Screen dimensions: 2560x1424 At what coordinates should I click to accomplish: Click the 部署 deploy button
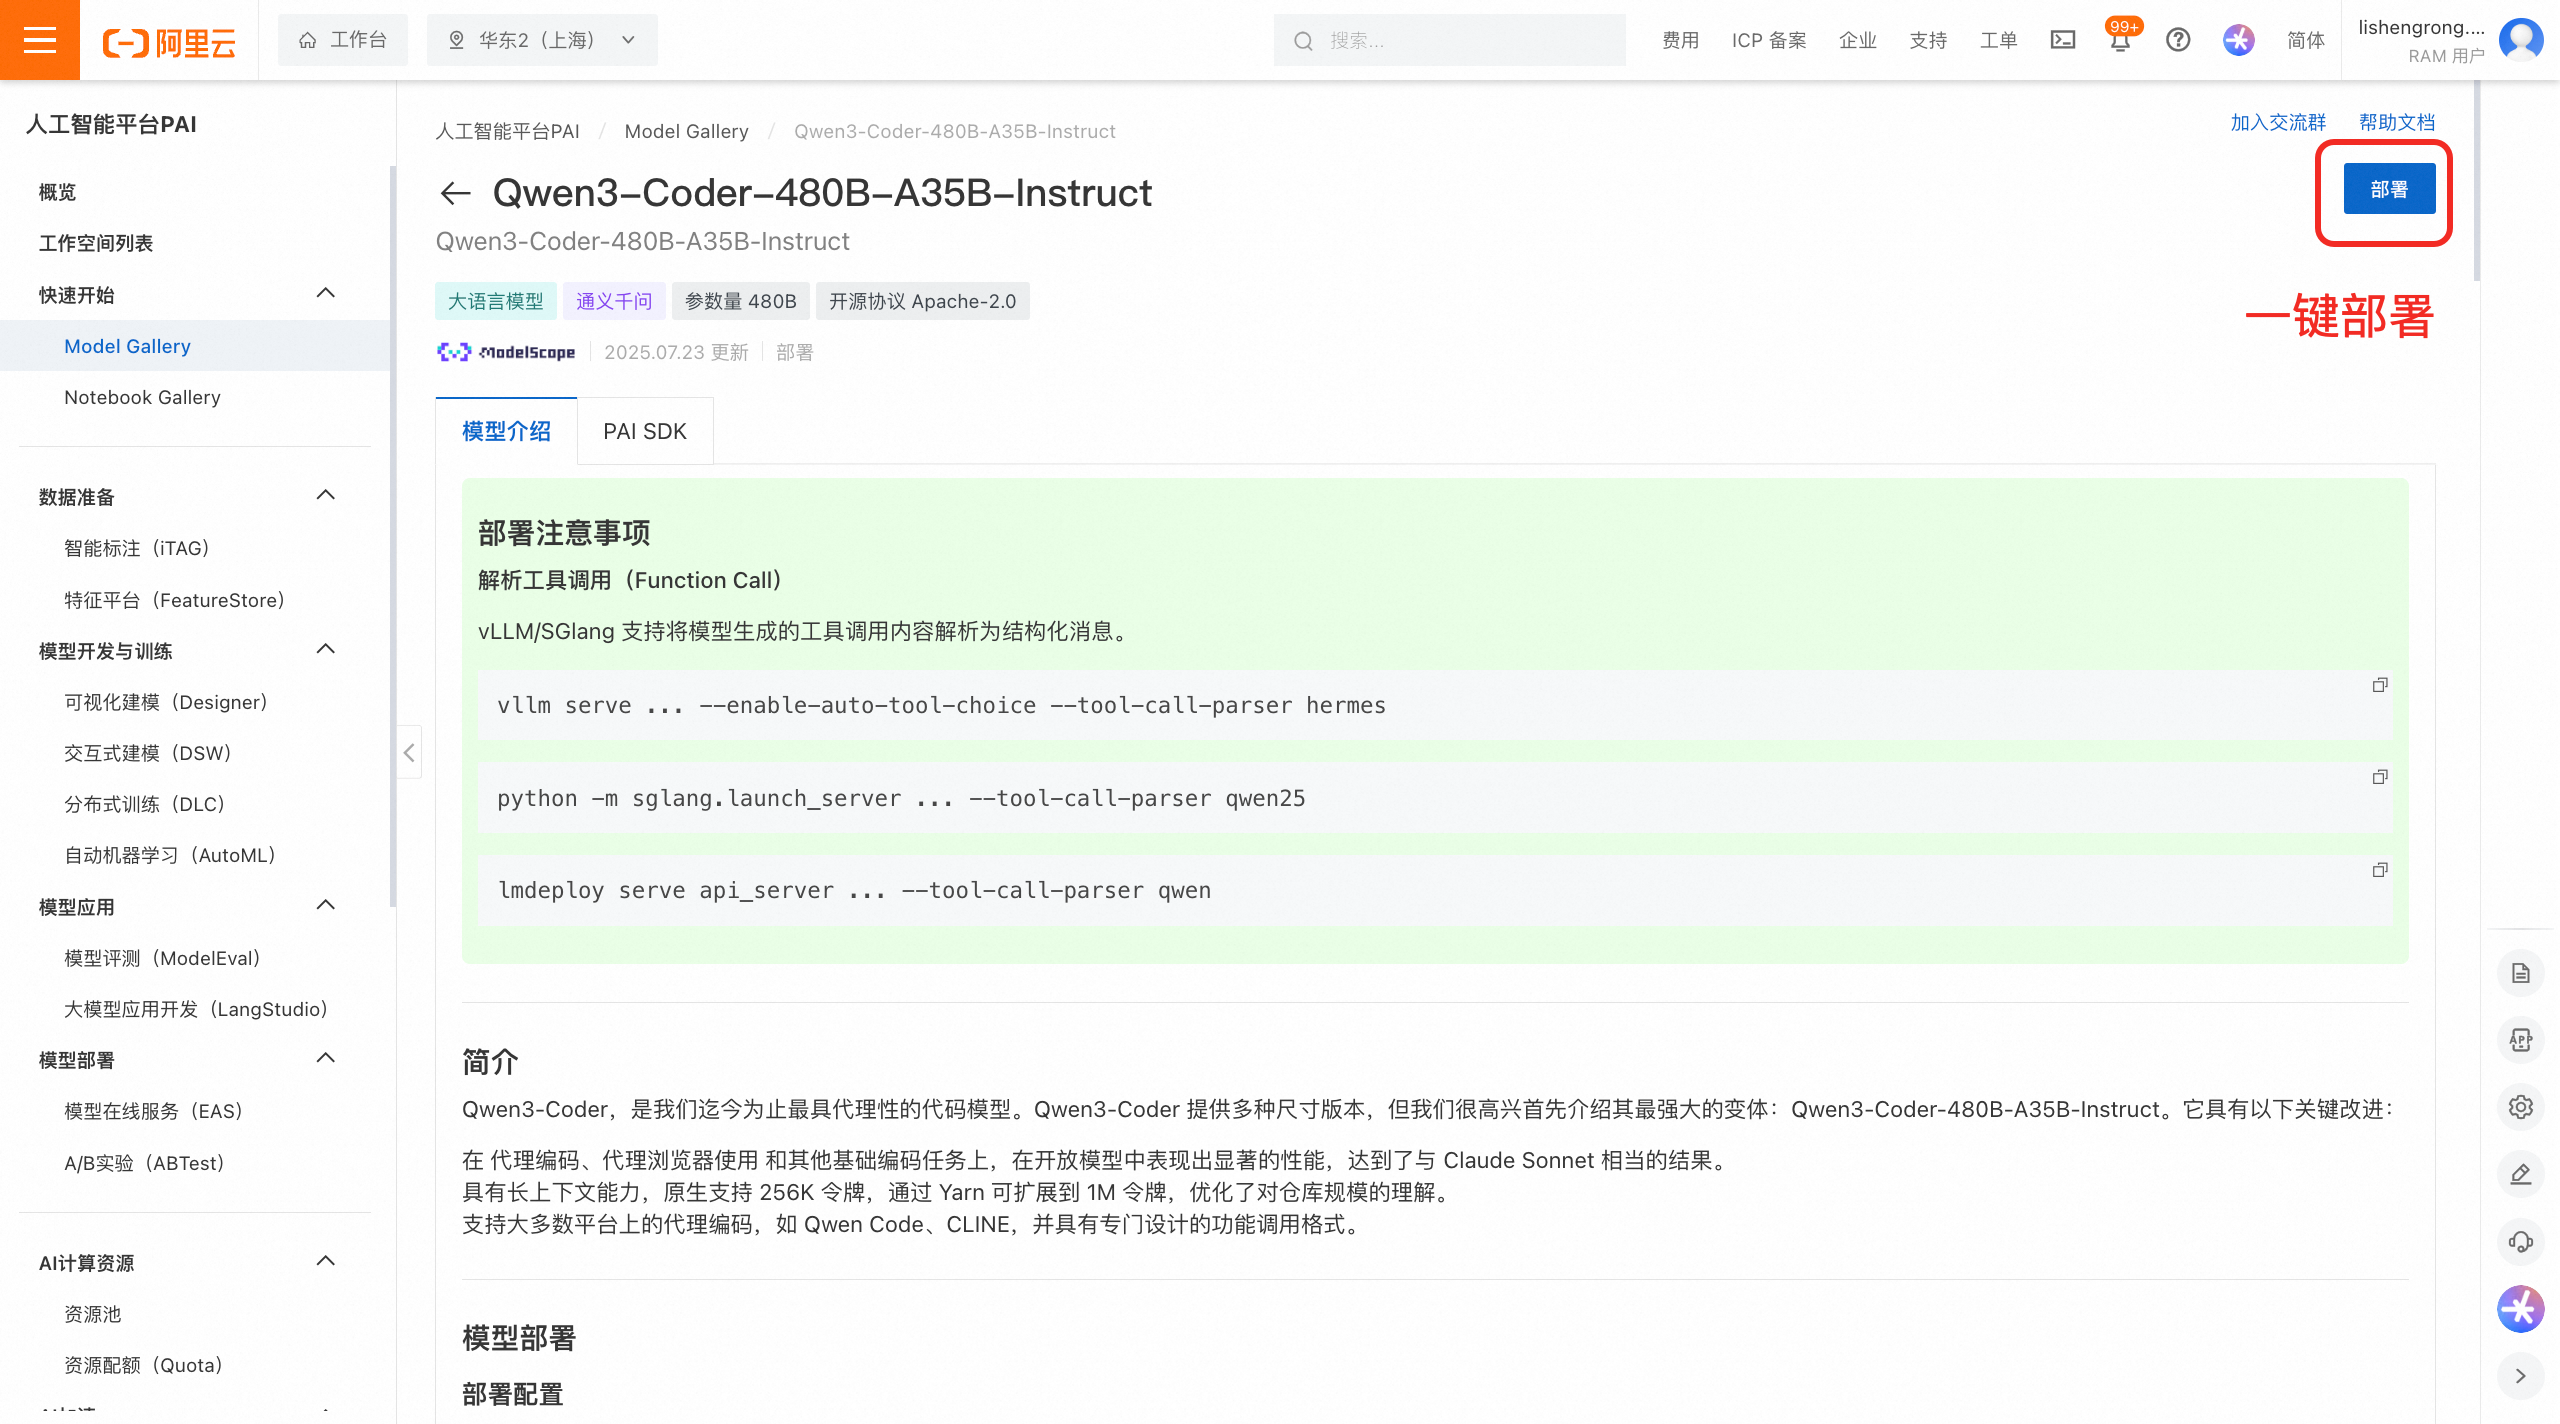pos(2389,189)
